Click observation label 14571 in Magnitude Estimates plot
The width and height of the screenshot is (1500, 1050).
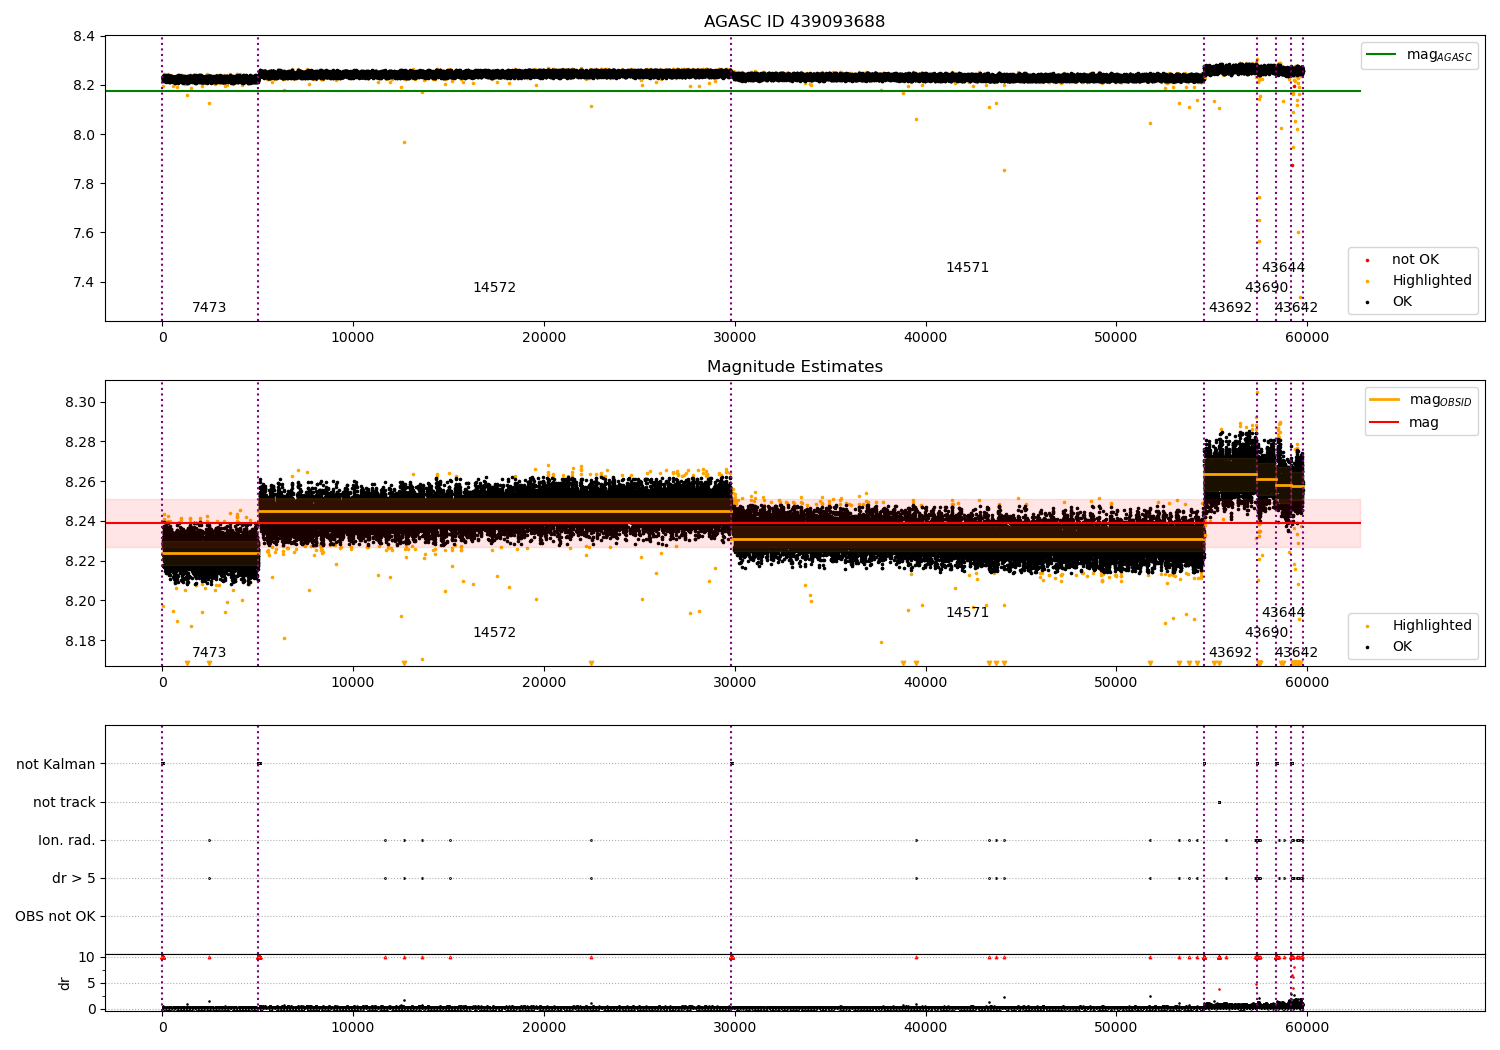pyautogui.click(x=967, y=613)
